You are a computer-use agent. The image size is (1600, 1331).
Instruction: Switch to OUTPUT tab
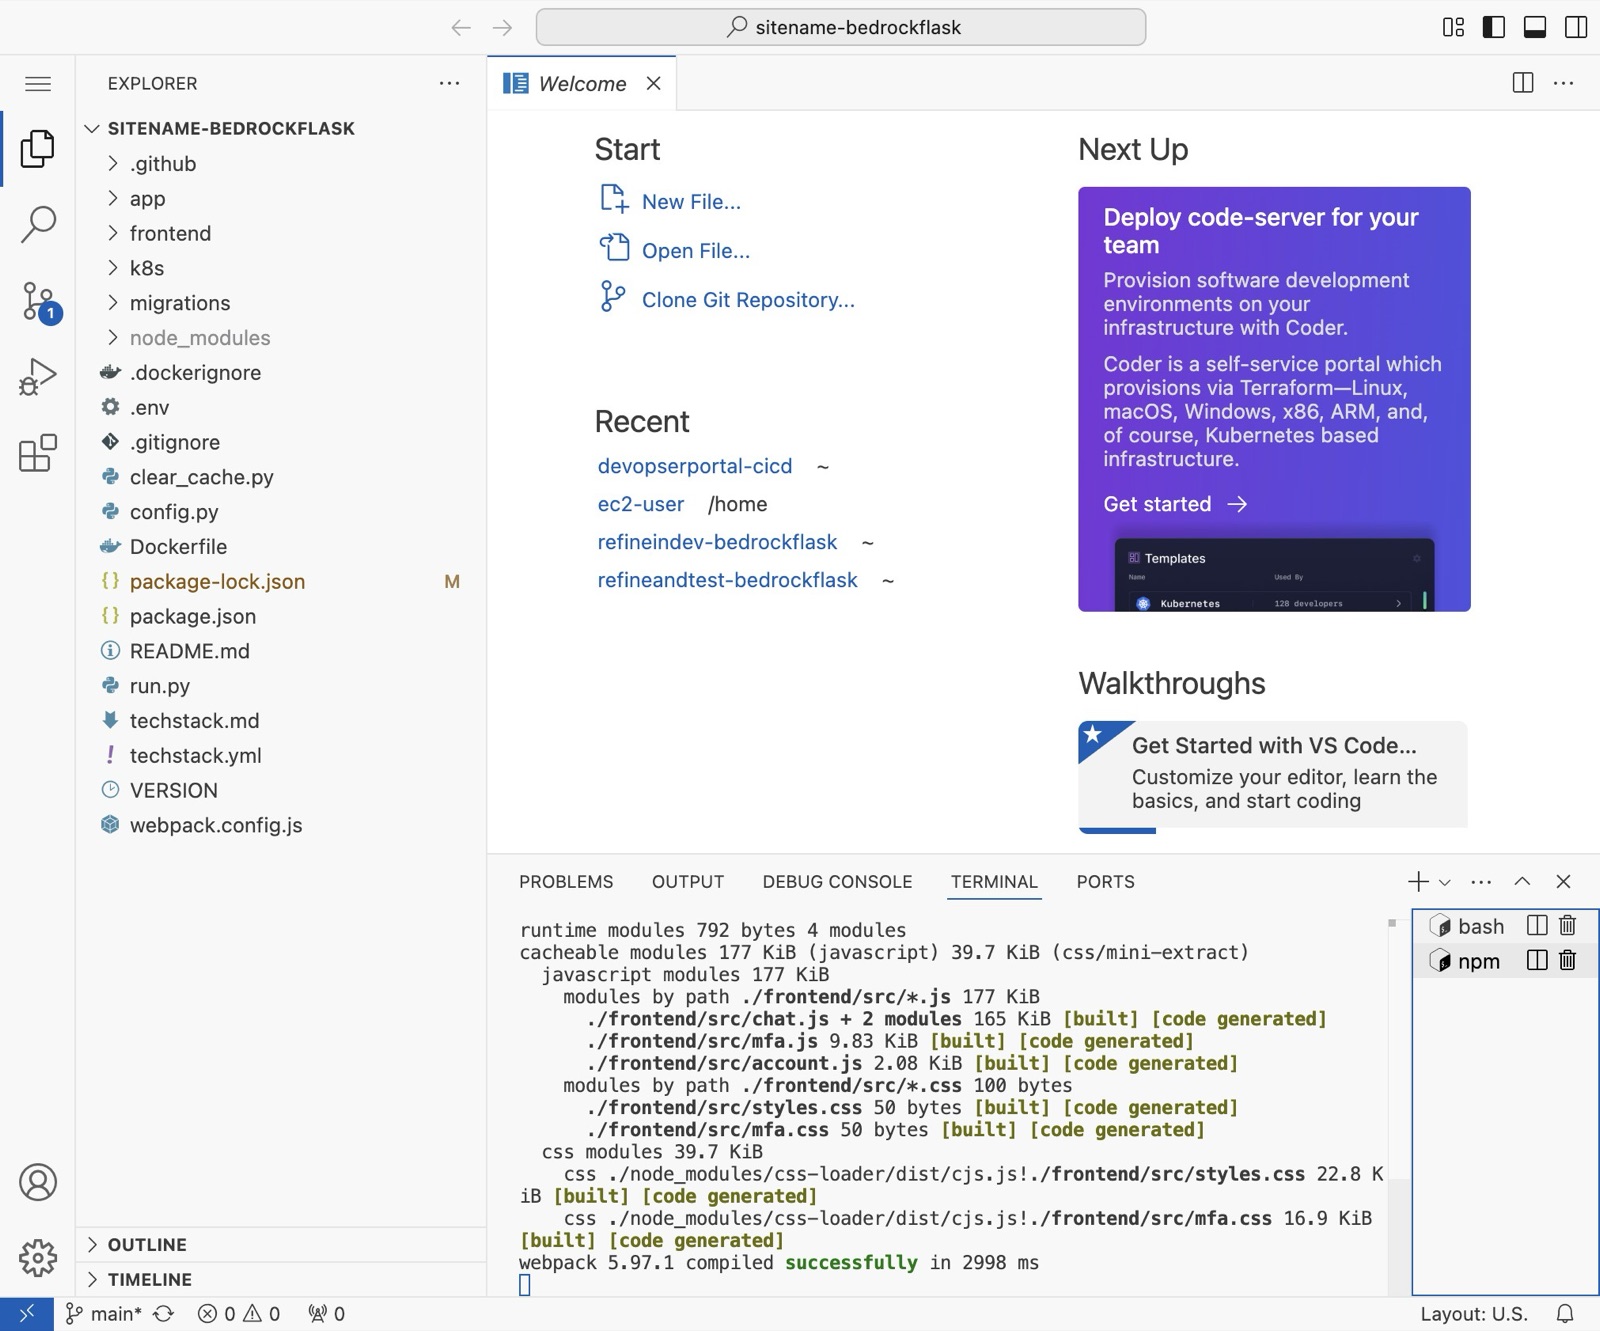click(688, 881)
